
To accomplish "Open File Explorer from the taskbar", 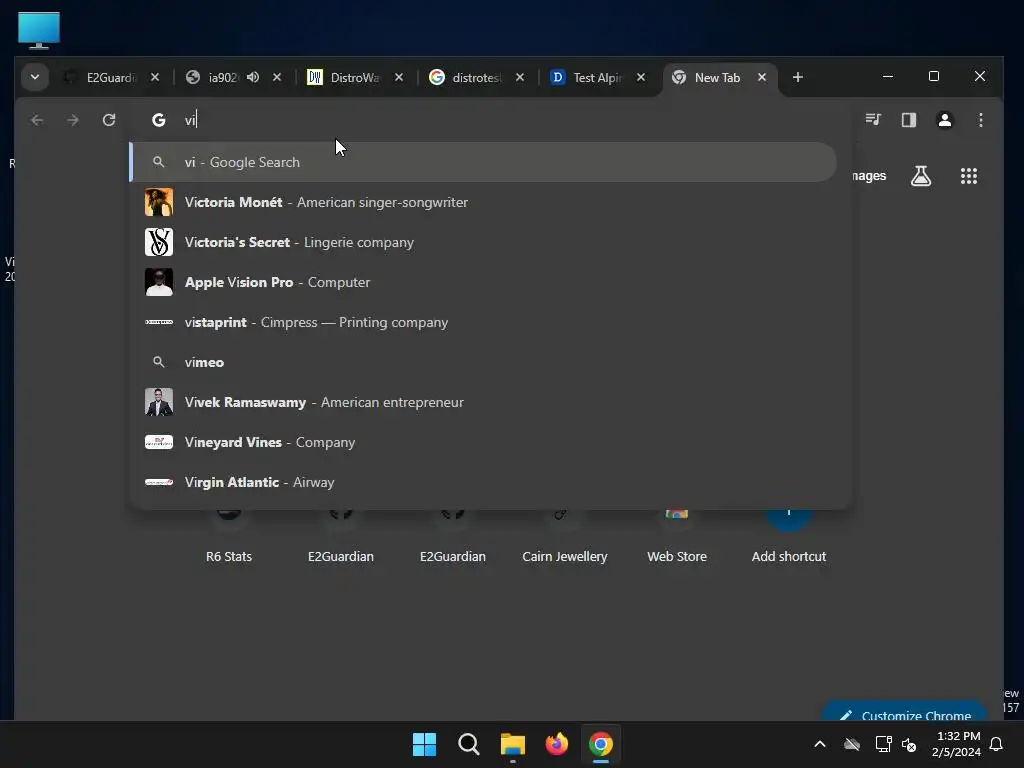I will 513,744.
